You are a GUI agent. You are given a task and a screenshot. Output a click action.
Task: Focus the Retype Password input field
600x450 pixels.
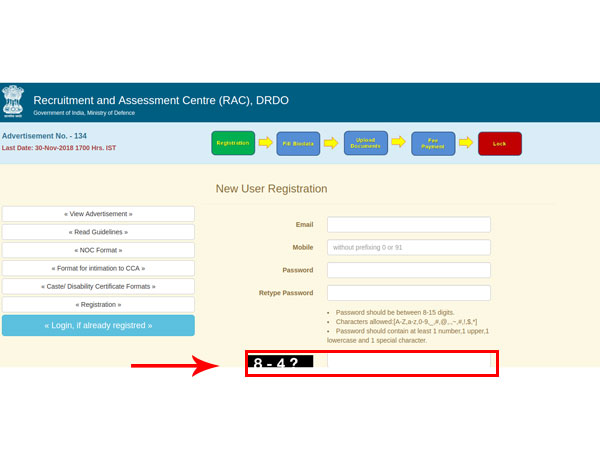[x=409, y=293]
